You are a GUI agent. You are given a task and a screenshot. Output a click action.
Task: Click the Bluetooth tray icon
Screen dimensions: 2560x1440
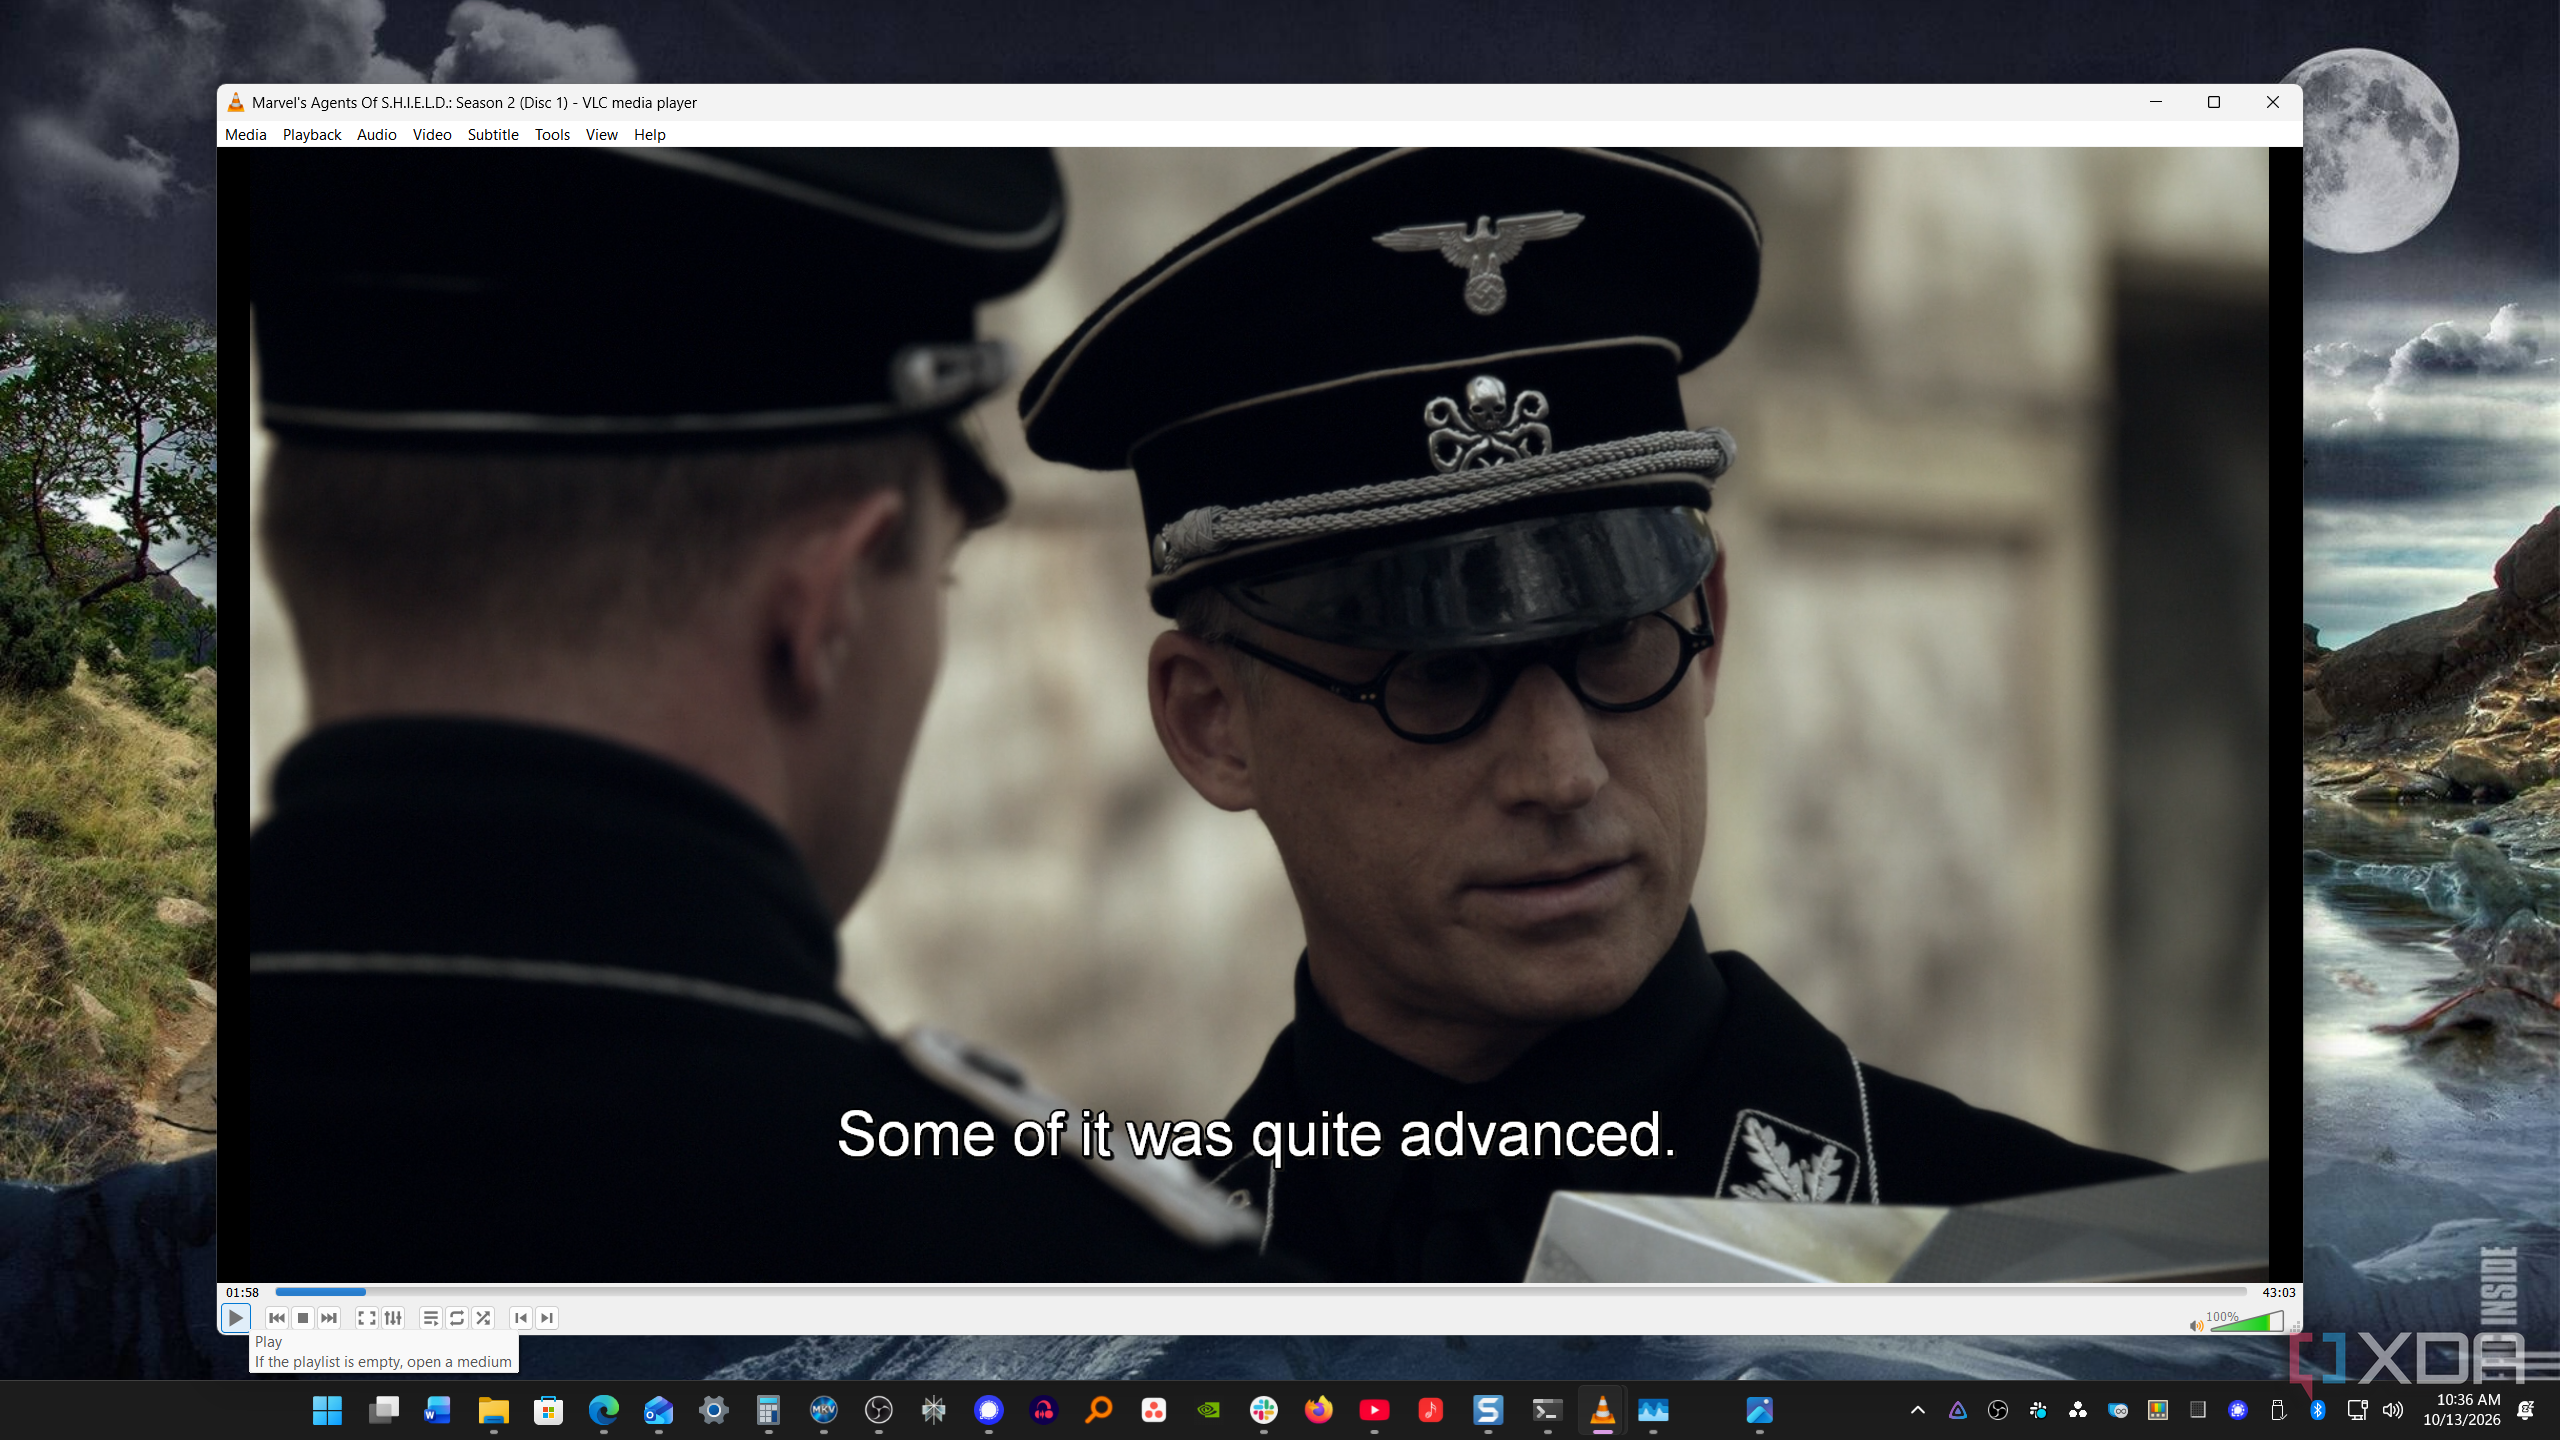tap(2318, 1410)
